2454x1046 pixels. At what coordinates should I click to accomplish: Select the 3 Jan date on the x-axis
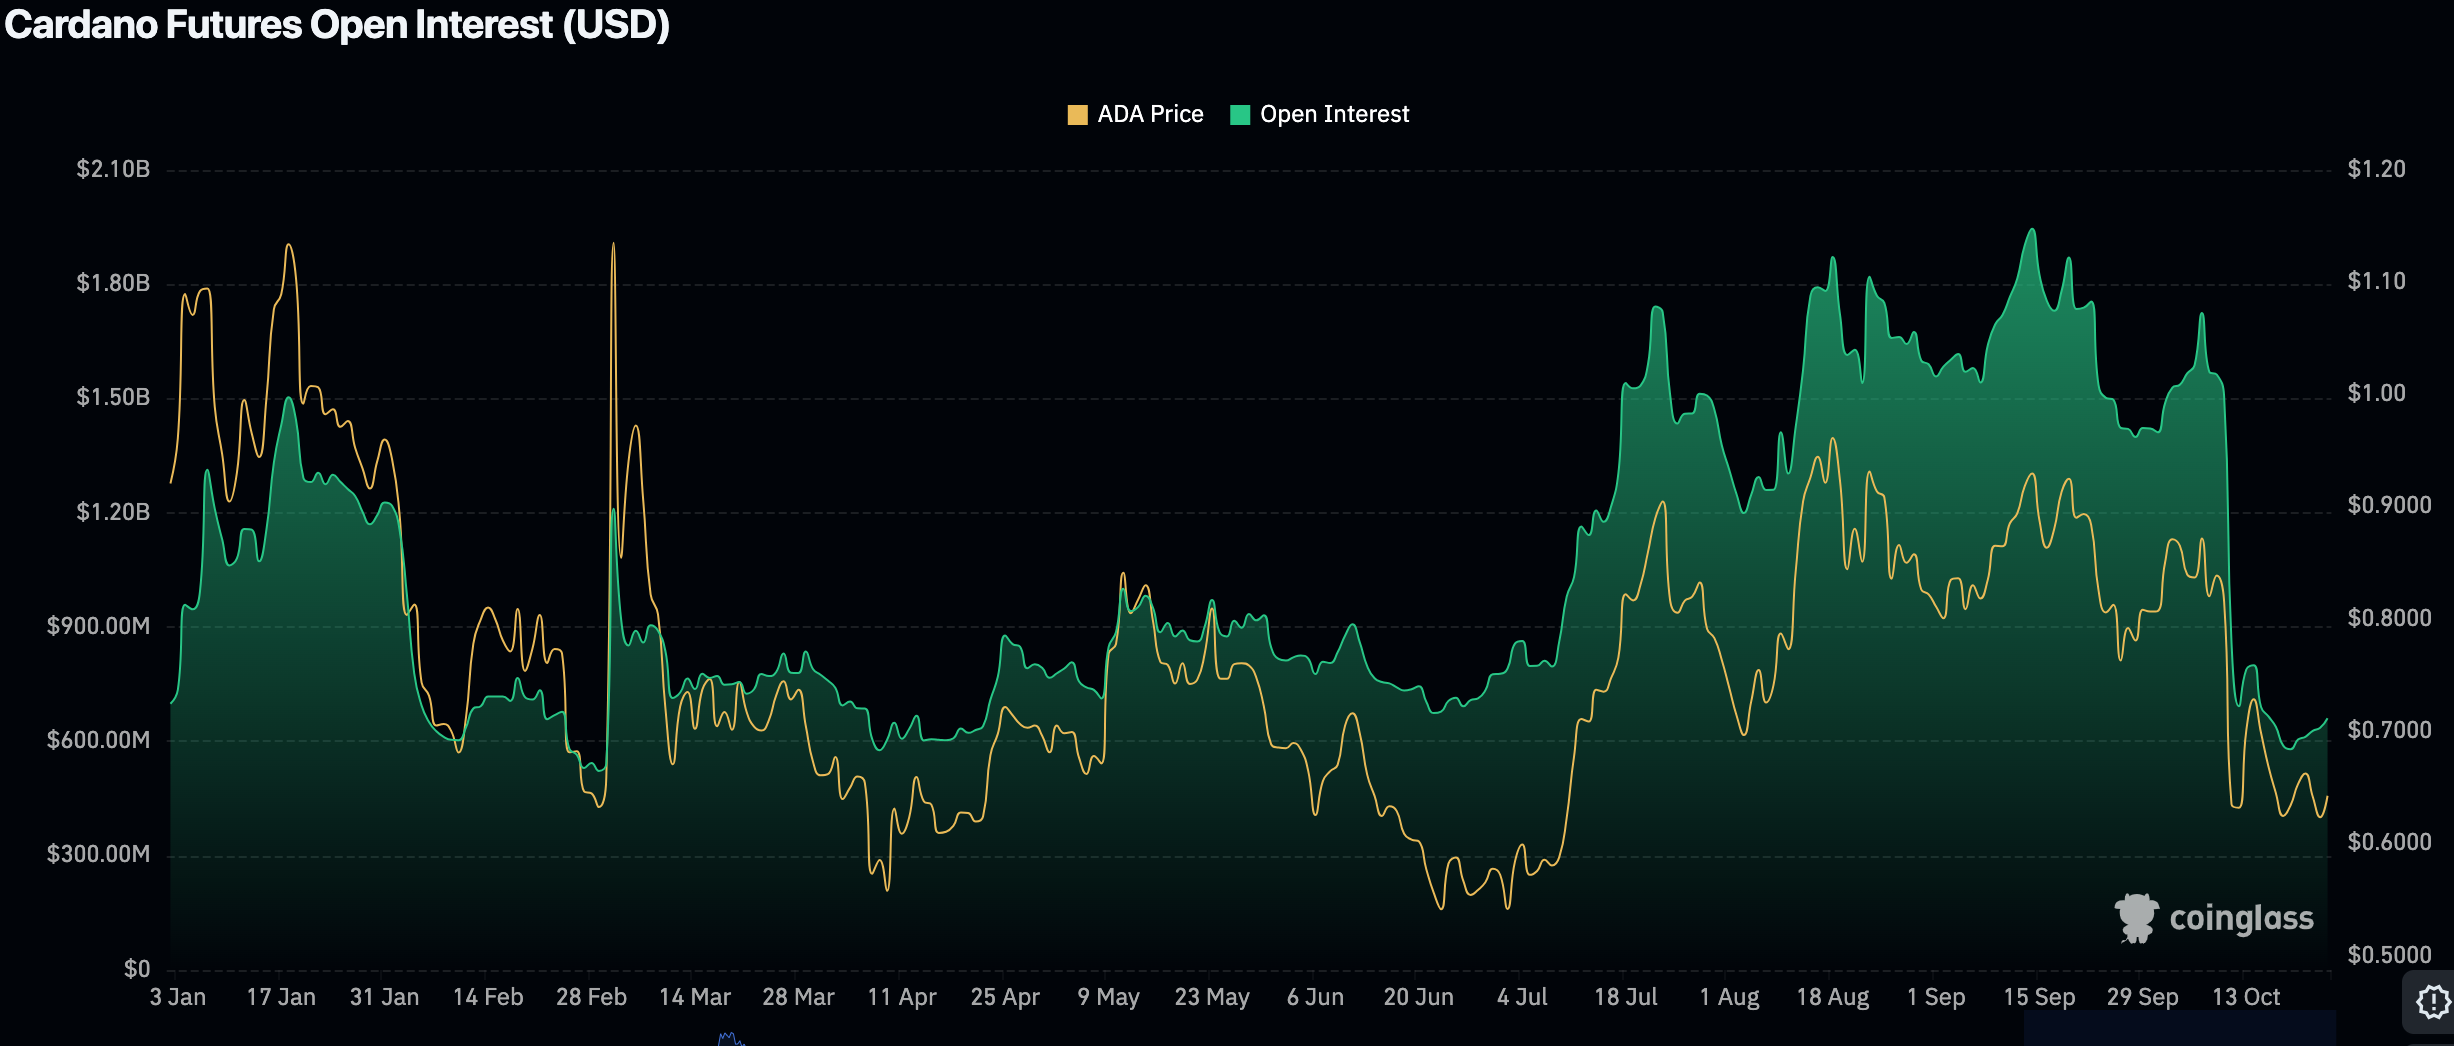[x=178, y=997]
